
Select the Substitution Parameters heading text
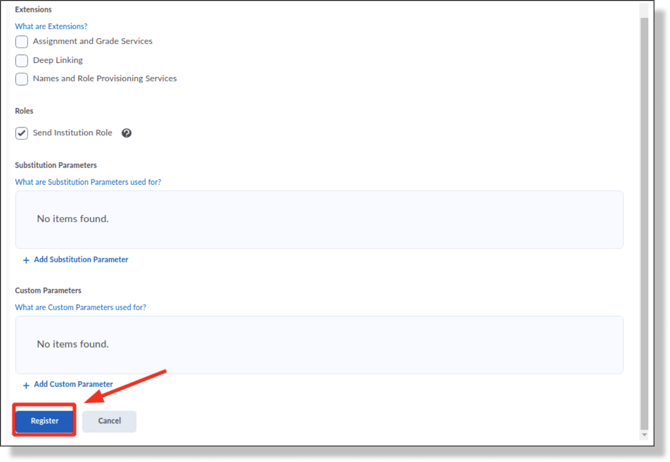(56, 165)
